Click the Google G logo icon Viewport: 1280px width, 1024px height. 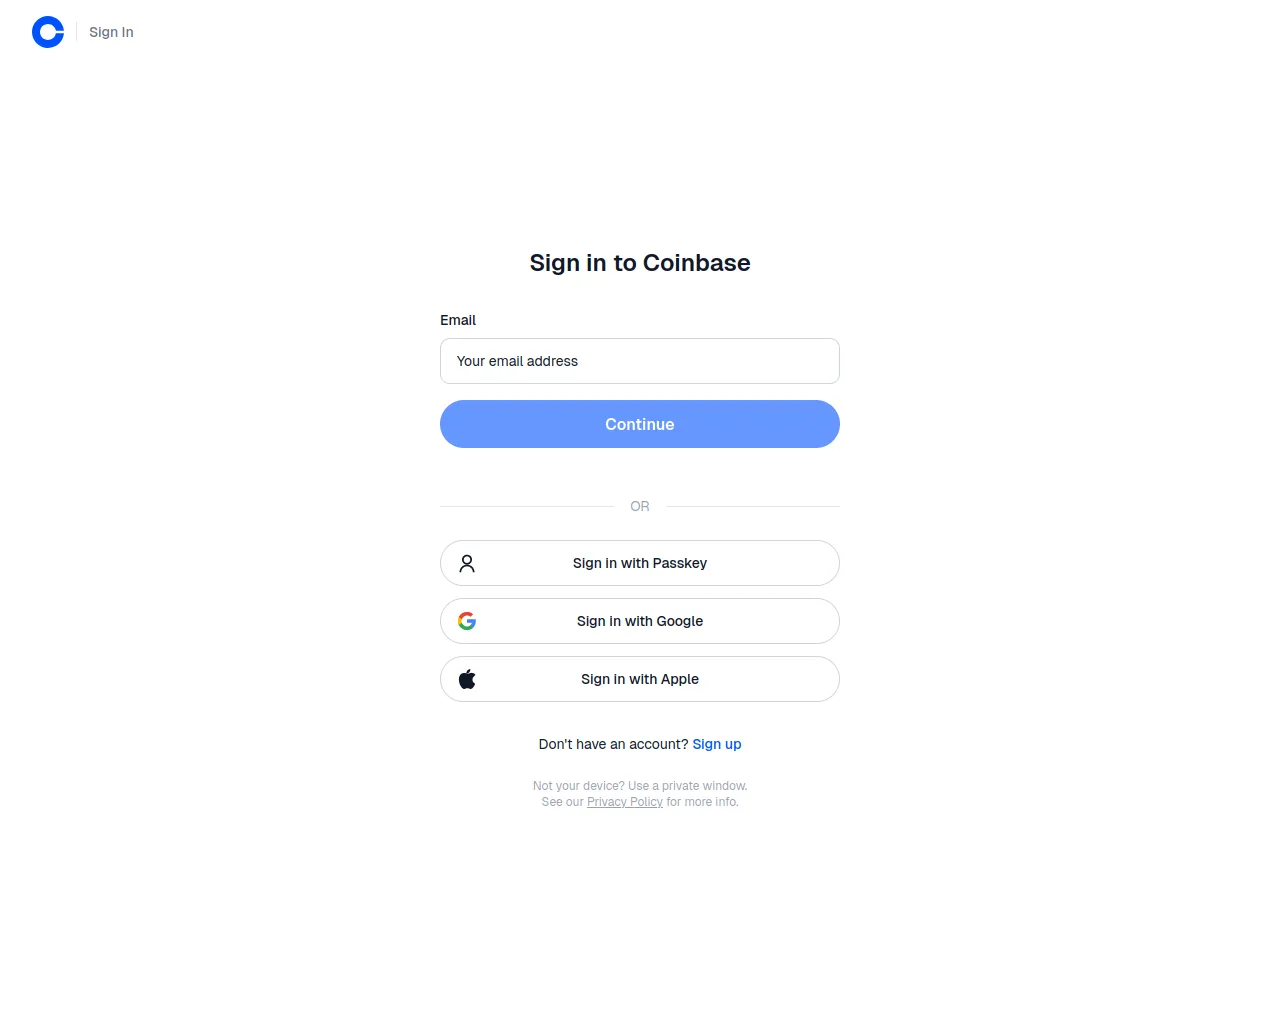click(x=467, y=622)
